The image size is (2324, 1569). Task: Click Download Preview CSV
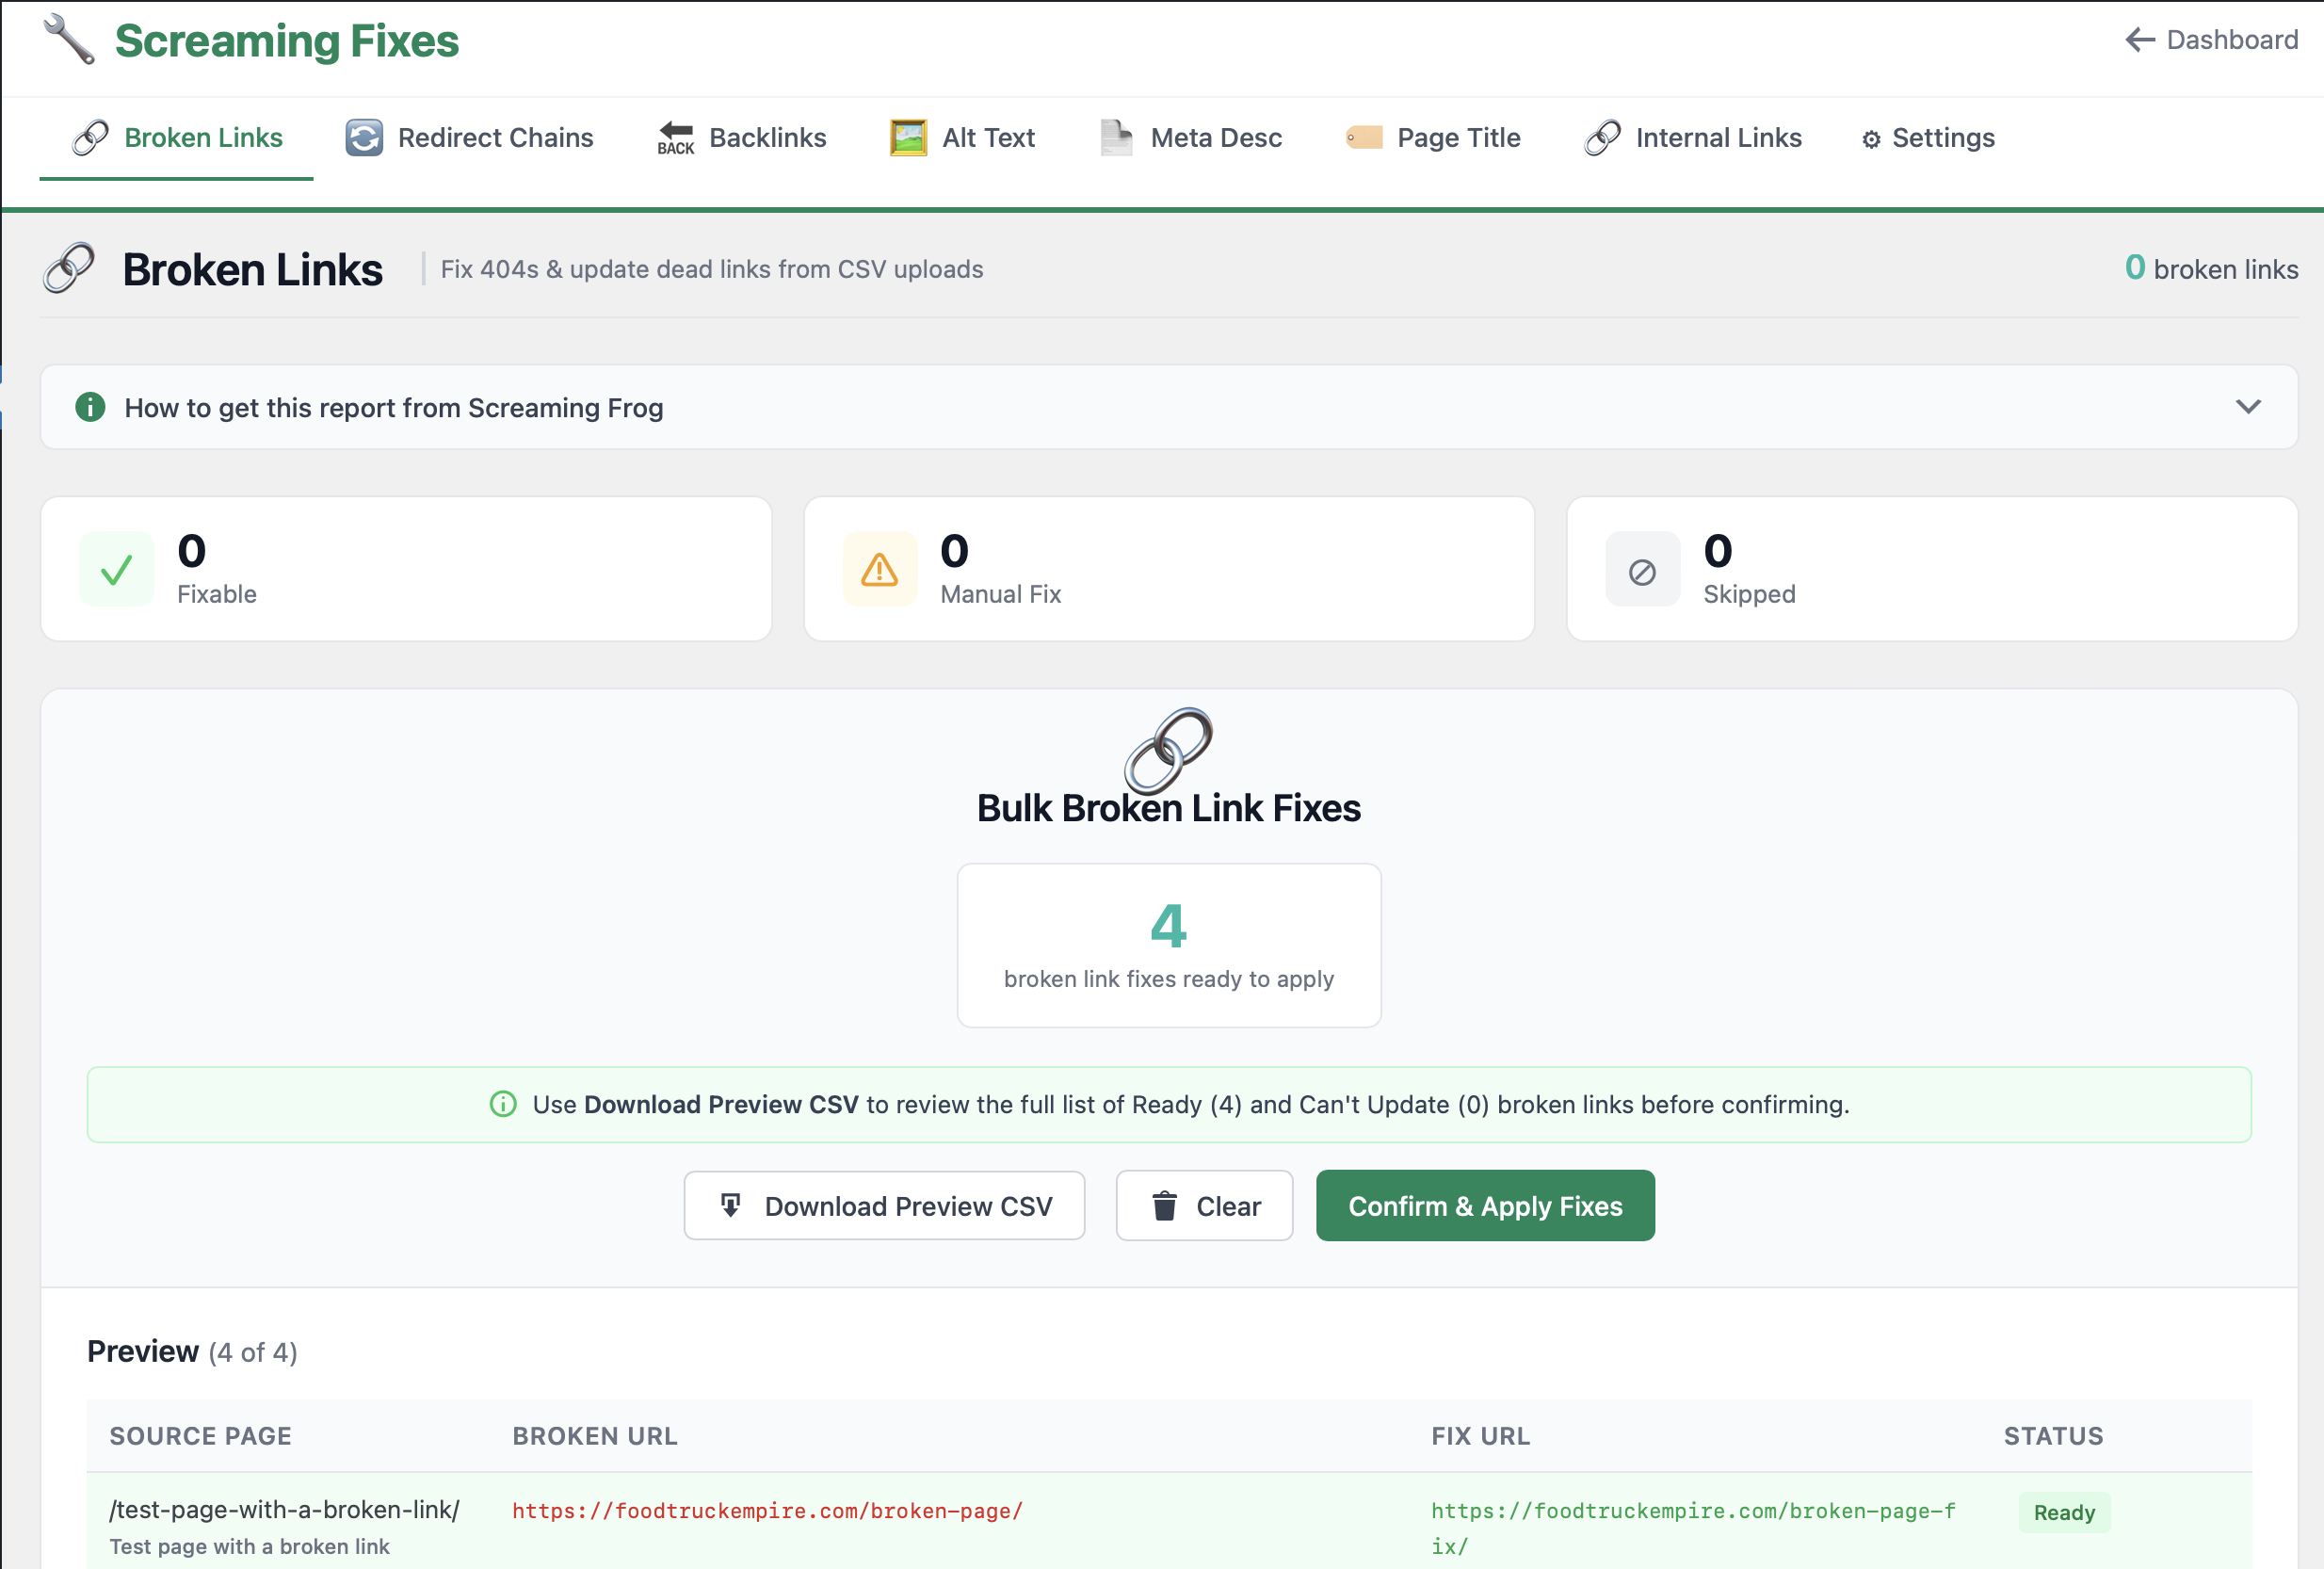point(884,1205)
